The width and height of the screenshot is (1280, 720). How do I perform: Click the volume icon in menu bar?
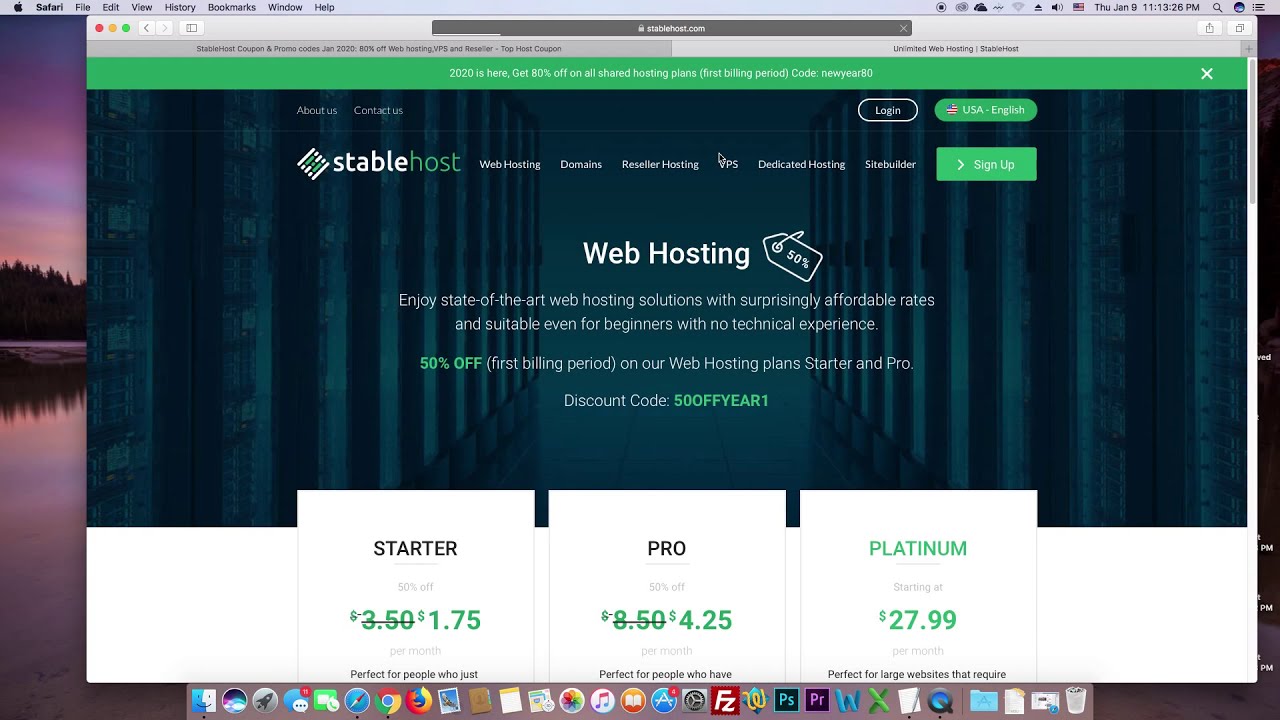[1057, 7]
